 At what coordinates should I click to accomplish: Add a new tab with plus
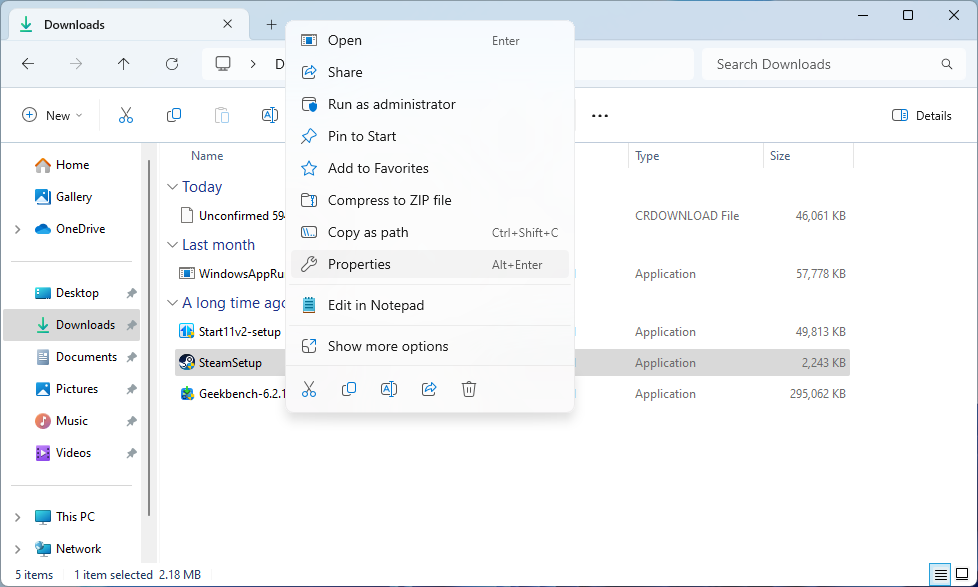[271, 24]
